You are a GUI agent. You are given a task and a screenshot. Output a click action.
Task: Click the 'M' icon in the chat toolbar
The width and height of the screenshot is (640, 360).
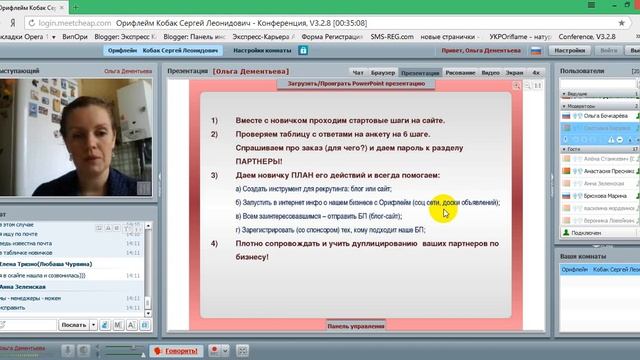(118, 325)
